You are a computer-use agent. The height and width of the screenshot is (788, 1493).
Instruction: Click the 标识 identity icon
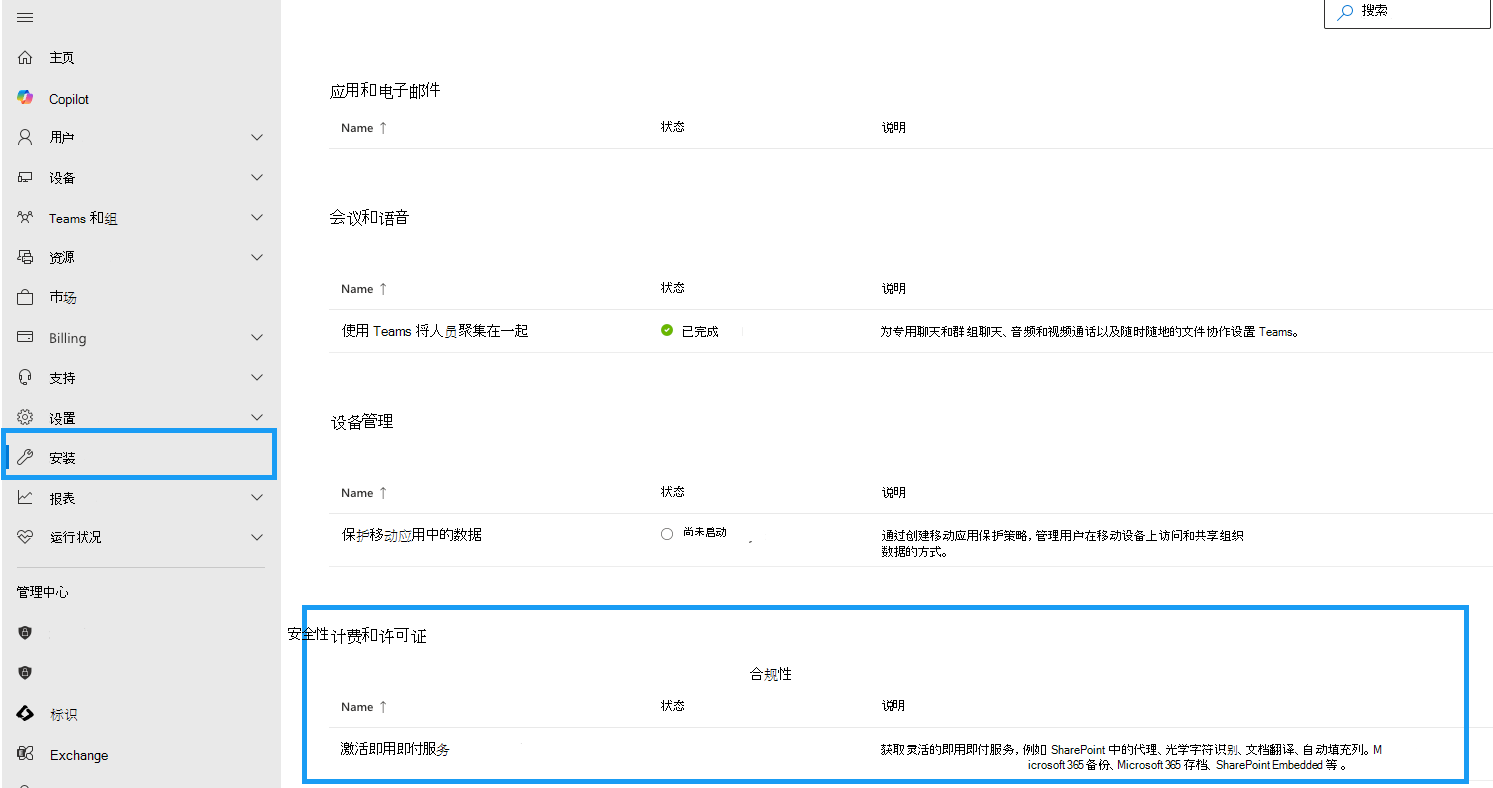pyautogui.click(x=25, y=713)
